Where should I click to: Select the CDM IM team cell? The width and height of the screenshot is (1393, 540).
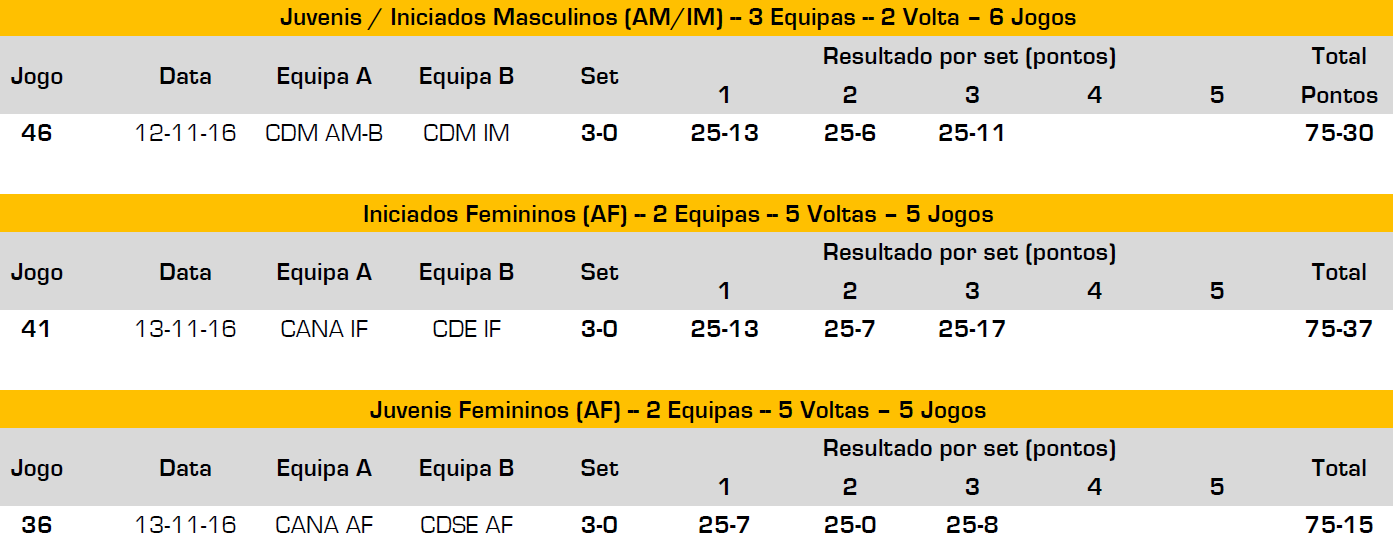click(466, 133)
